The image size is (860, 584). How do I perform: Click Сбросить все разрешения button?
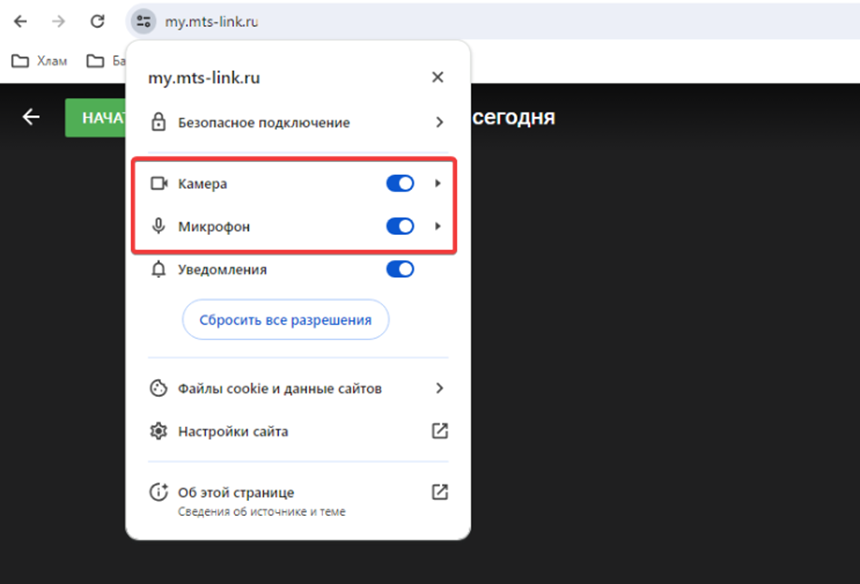click(x=285, y=320)
